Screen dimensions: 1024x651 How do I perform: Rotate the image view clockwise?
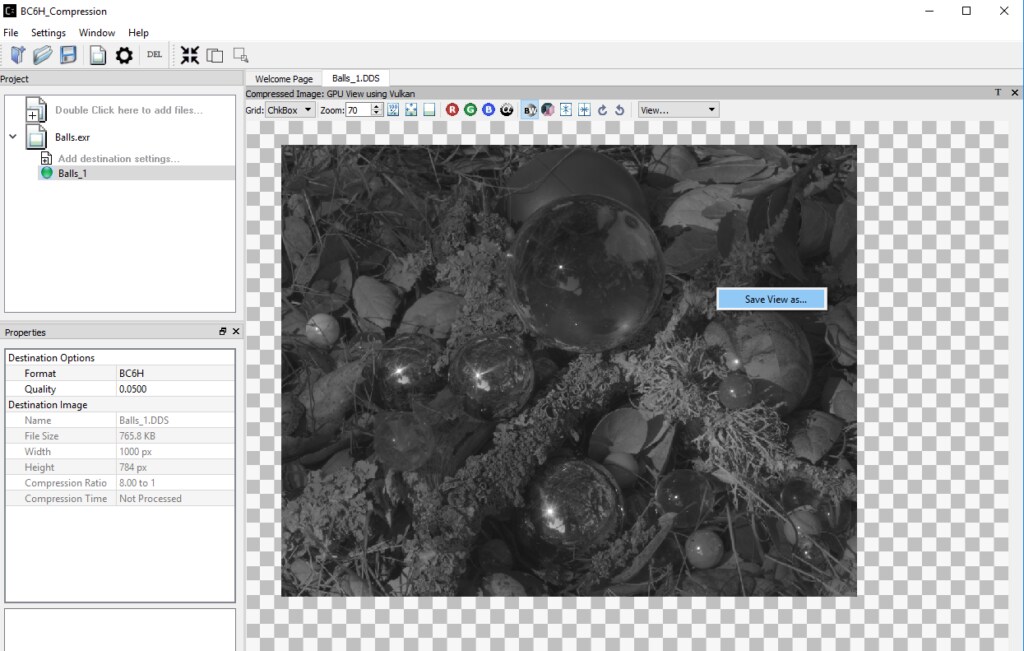coord(602,110)
